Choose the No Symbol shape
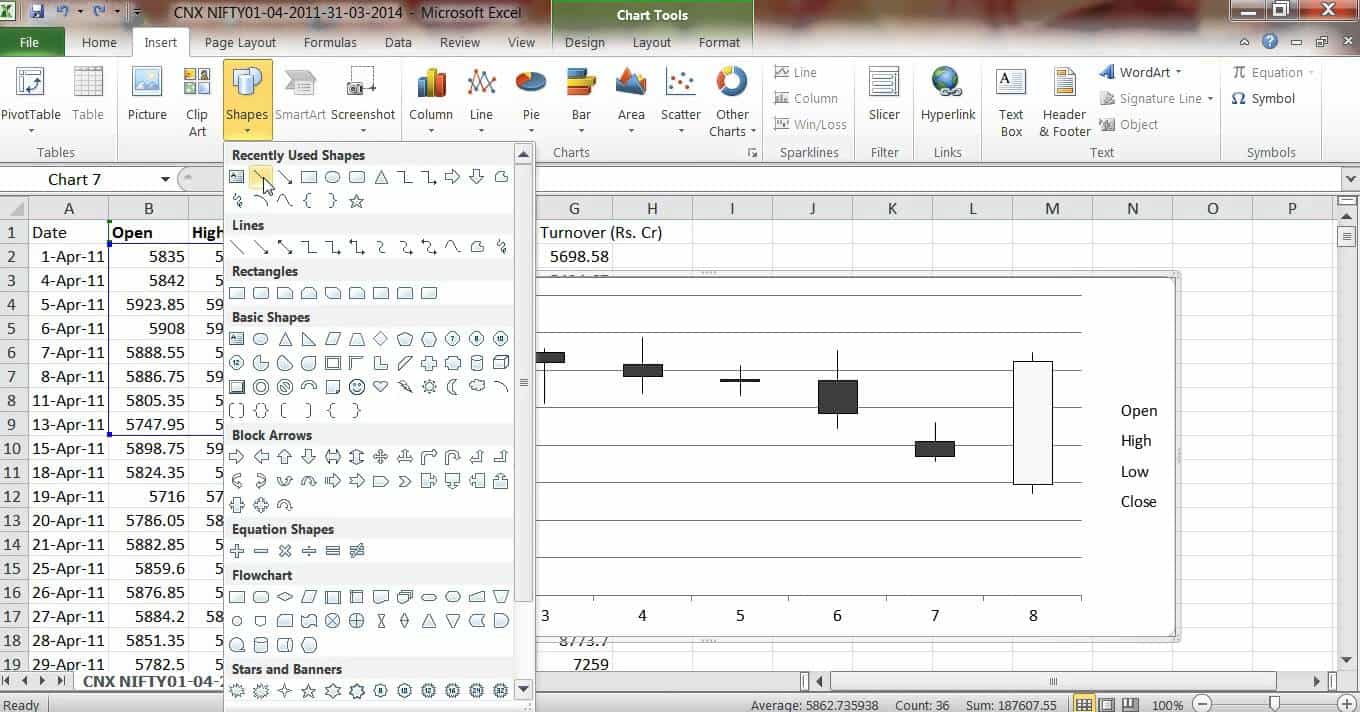Screen dimensions: 1360x712 point(285,387)
